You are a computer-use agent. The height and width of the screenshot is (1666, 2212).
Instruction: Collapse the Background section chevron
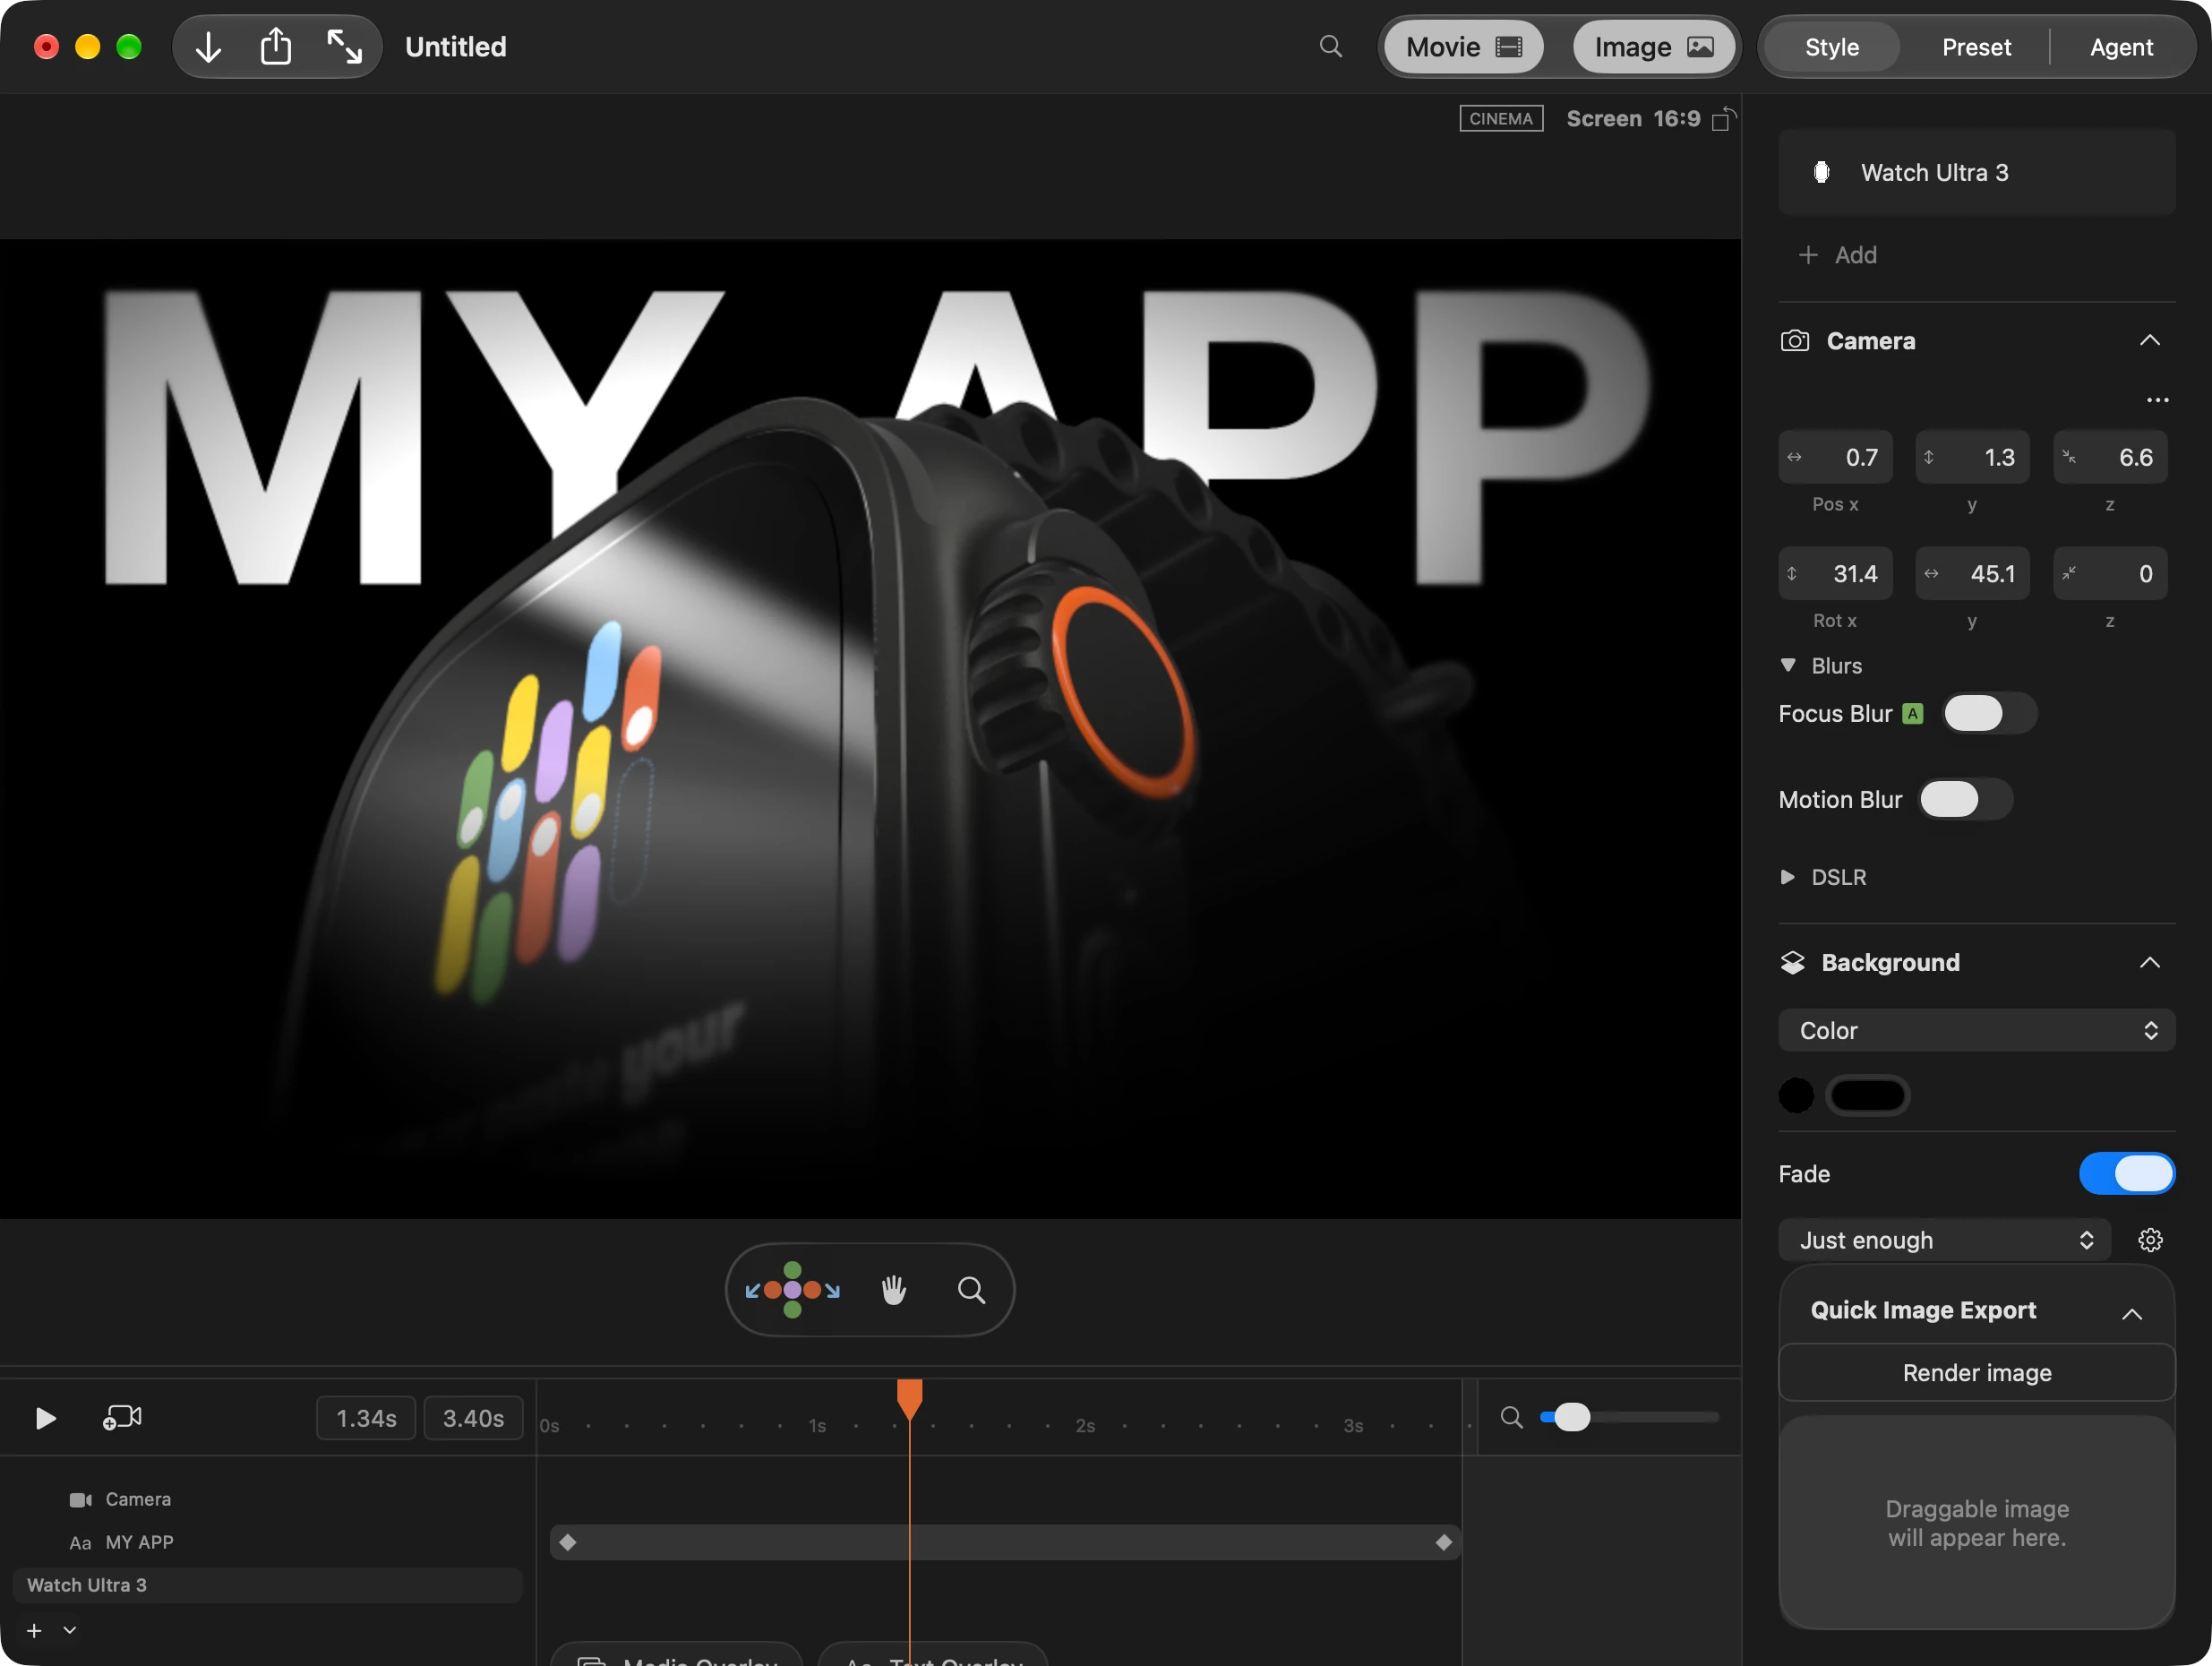coord(2149,963)
